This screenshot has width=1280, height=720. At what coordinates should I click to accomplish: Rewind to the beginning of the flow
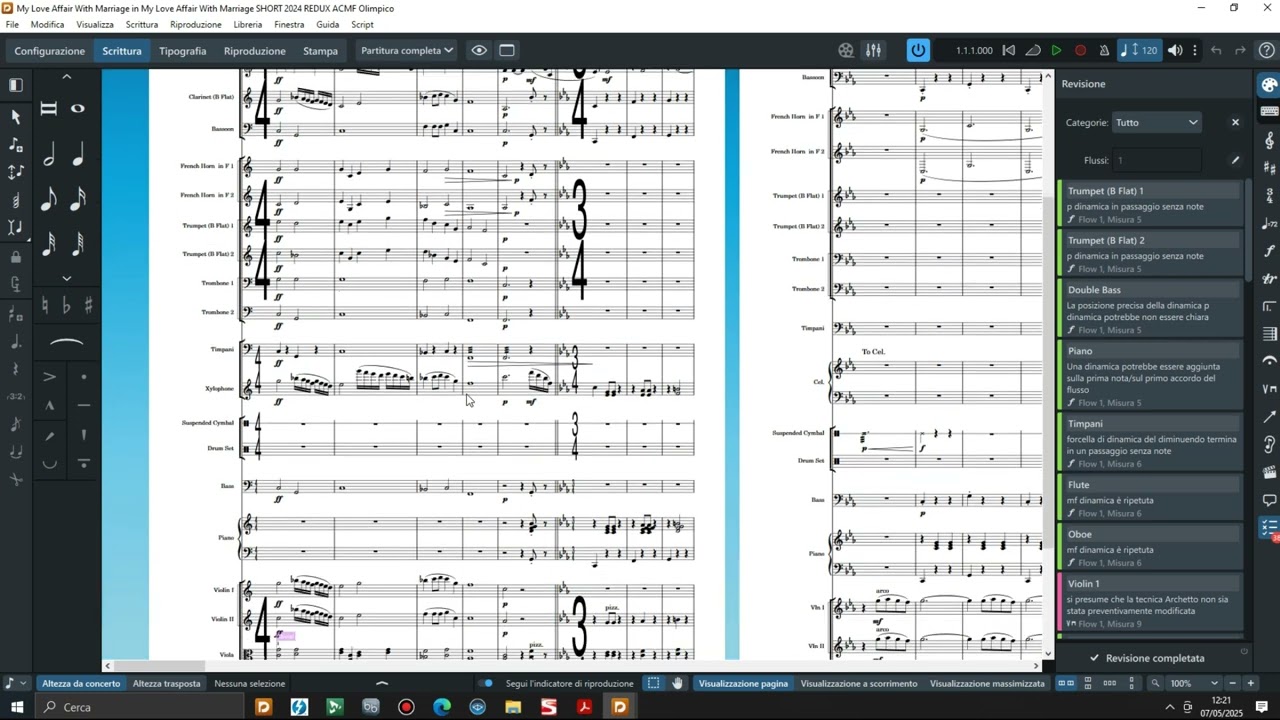pyautogui.click(x=1009, y=50)
